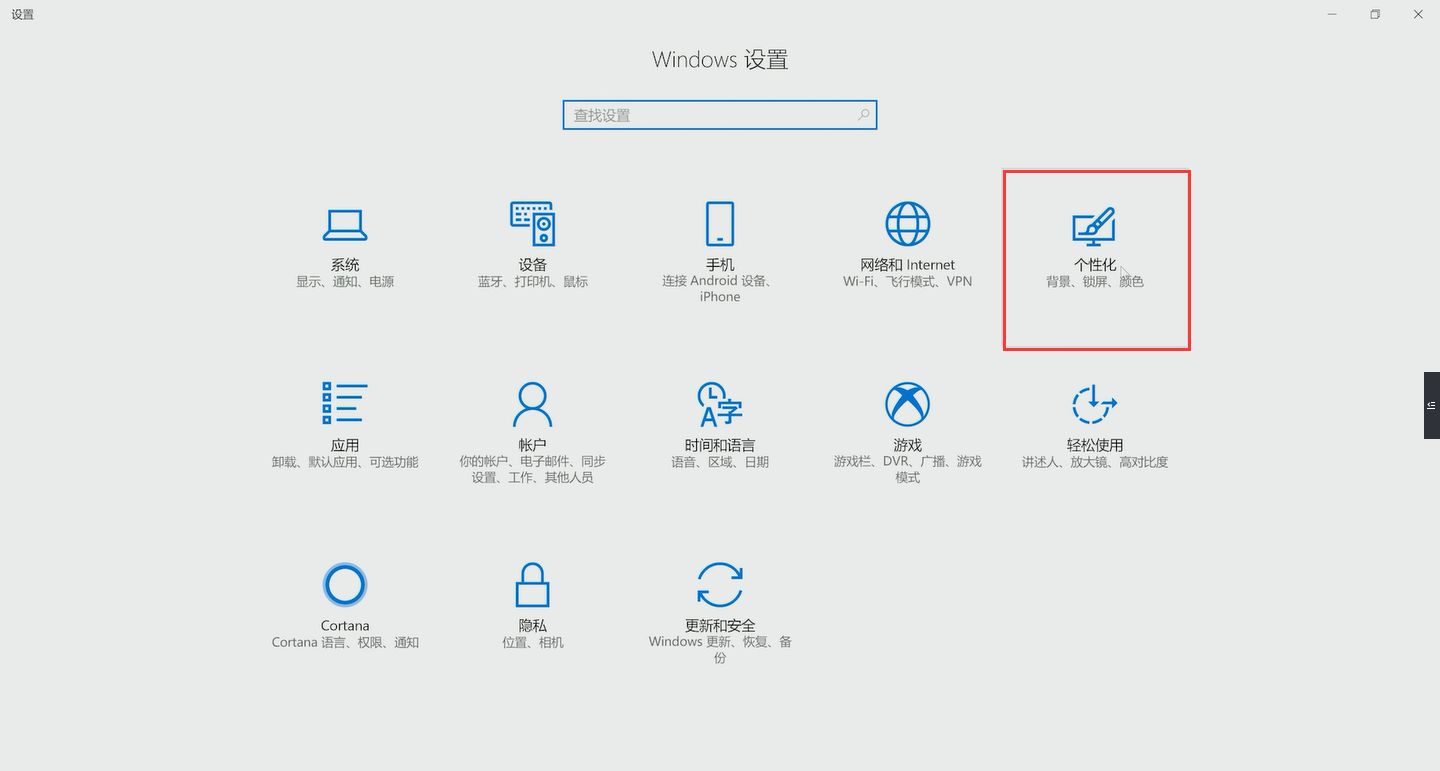Click description 游戏栏、DVR、广播、游戏模式

907,469
